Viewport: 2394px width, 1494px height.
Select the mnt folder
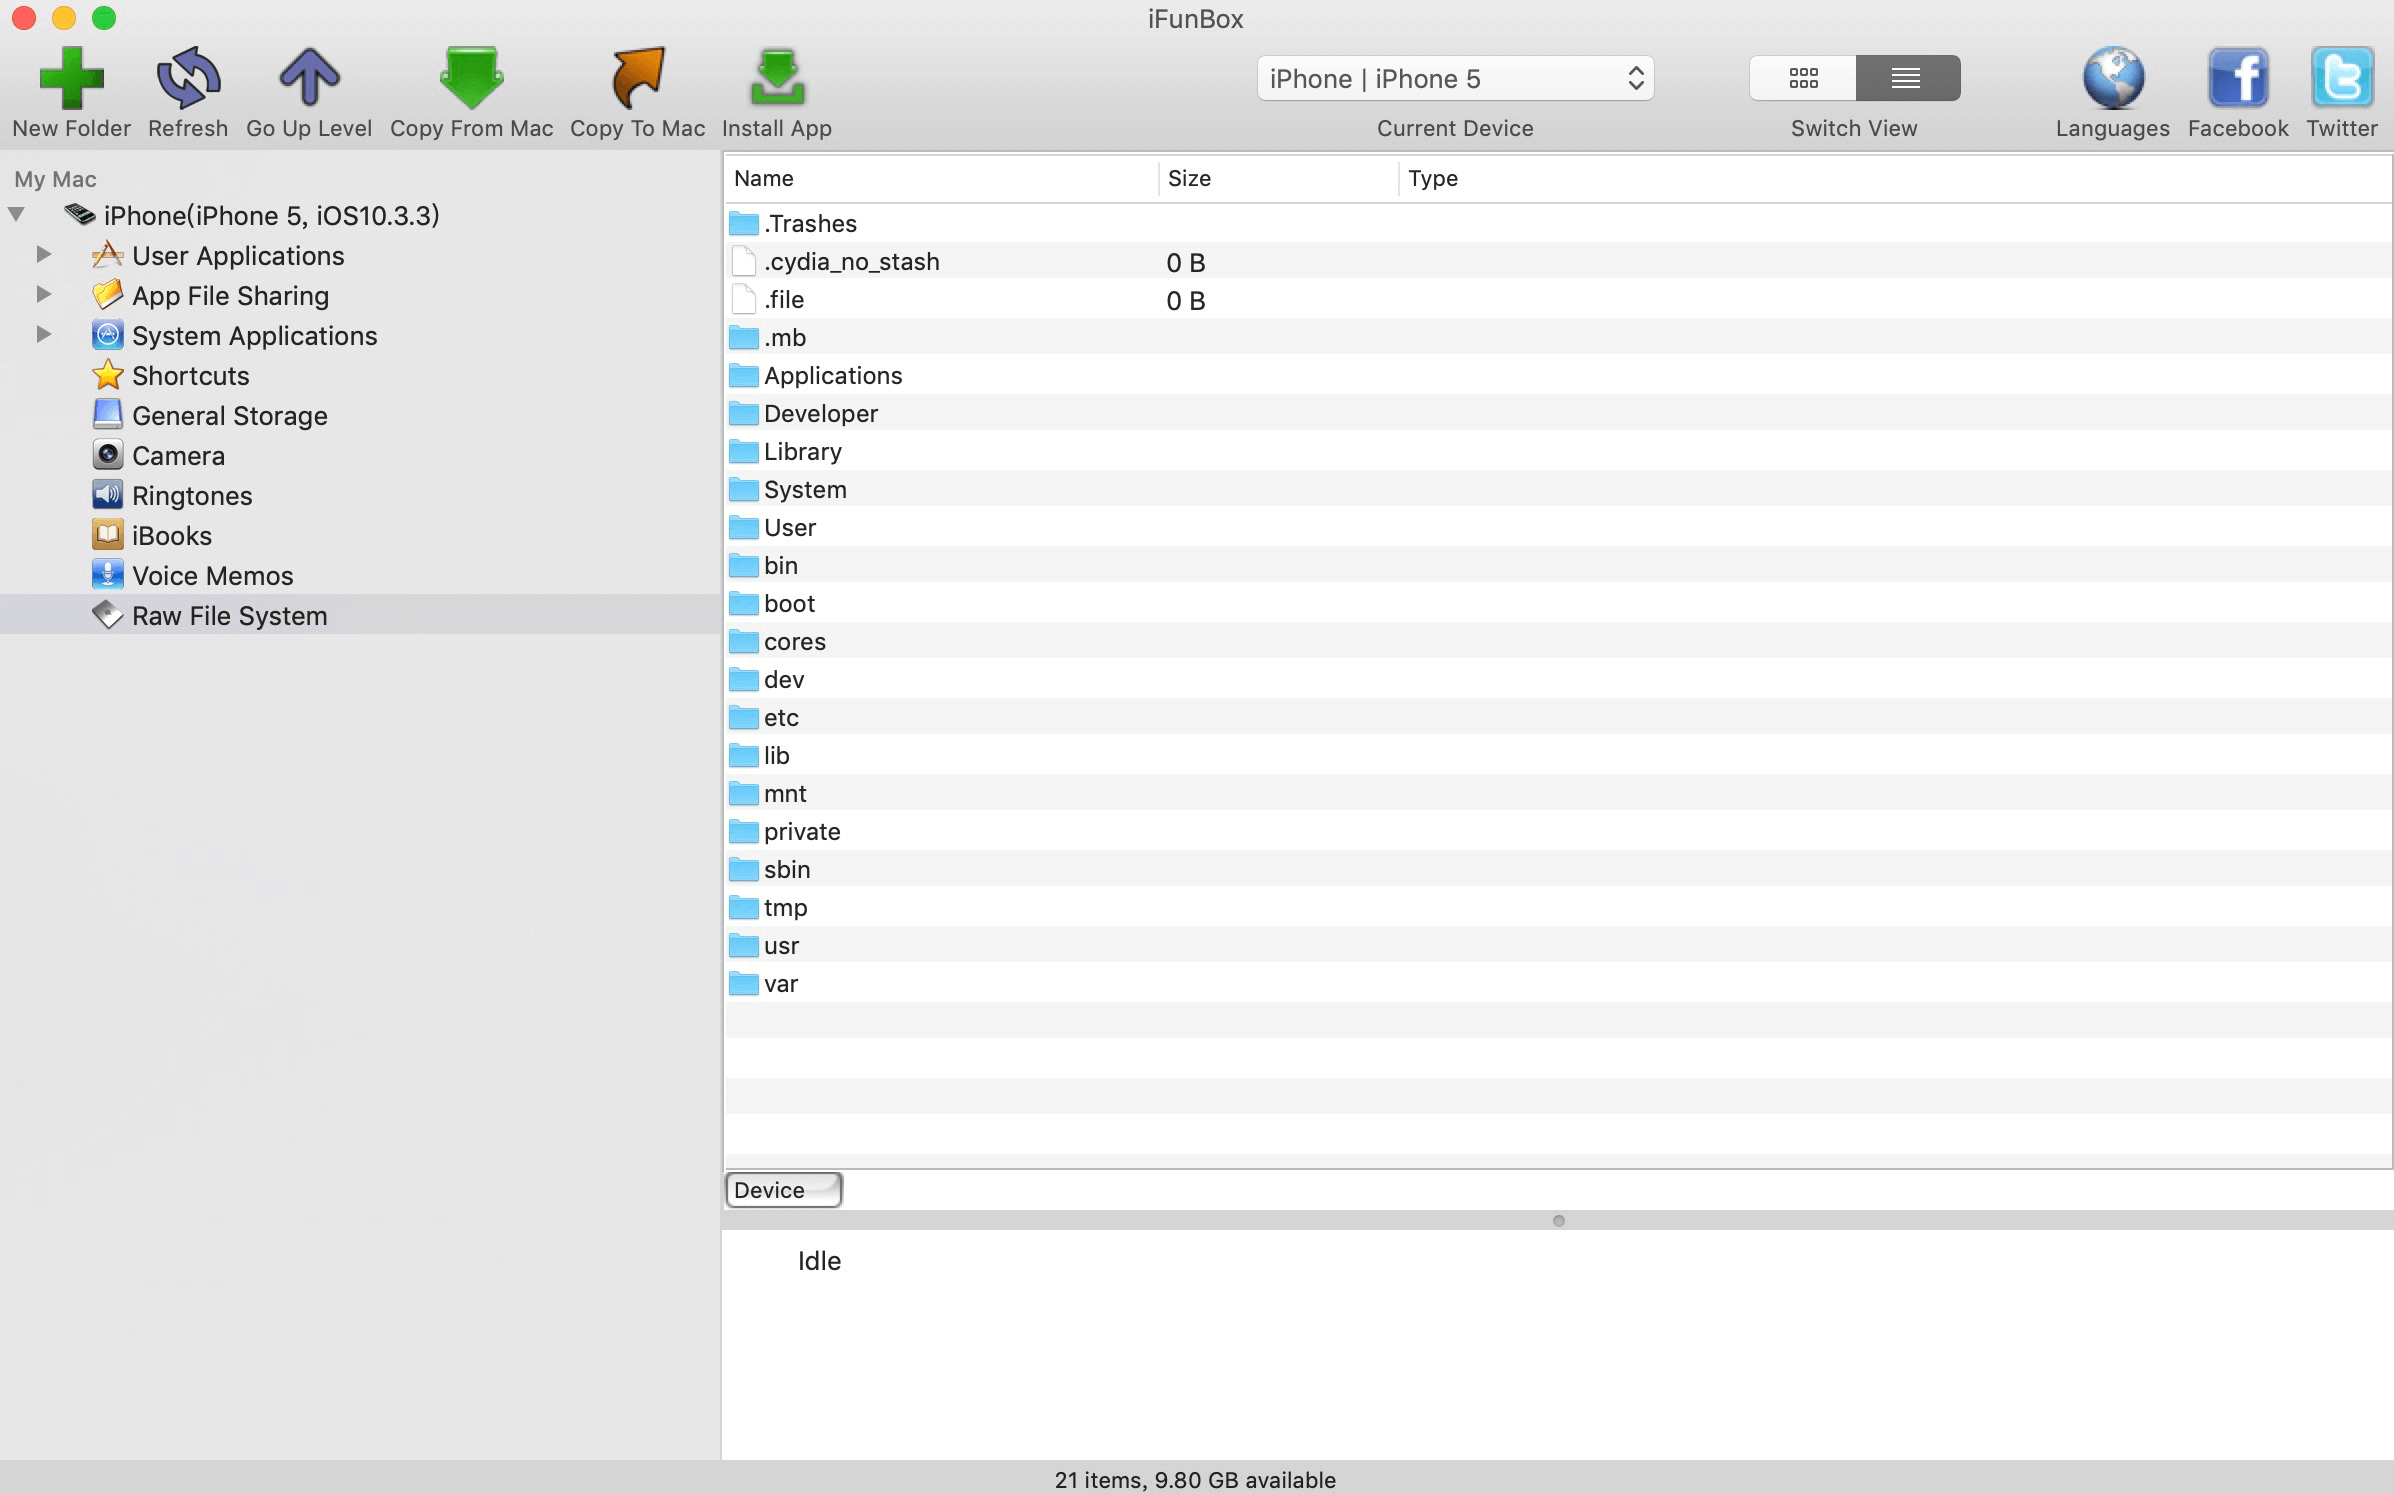click(1558, 793)
